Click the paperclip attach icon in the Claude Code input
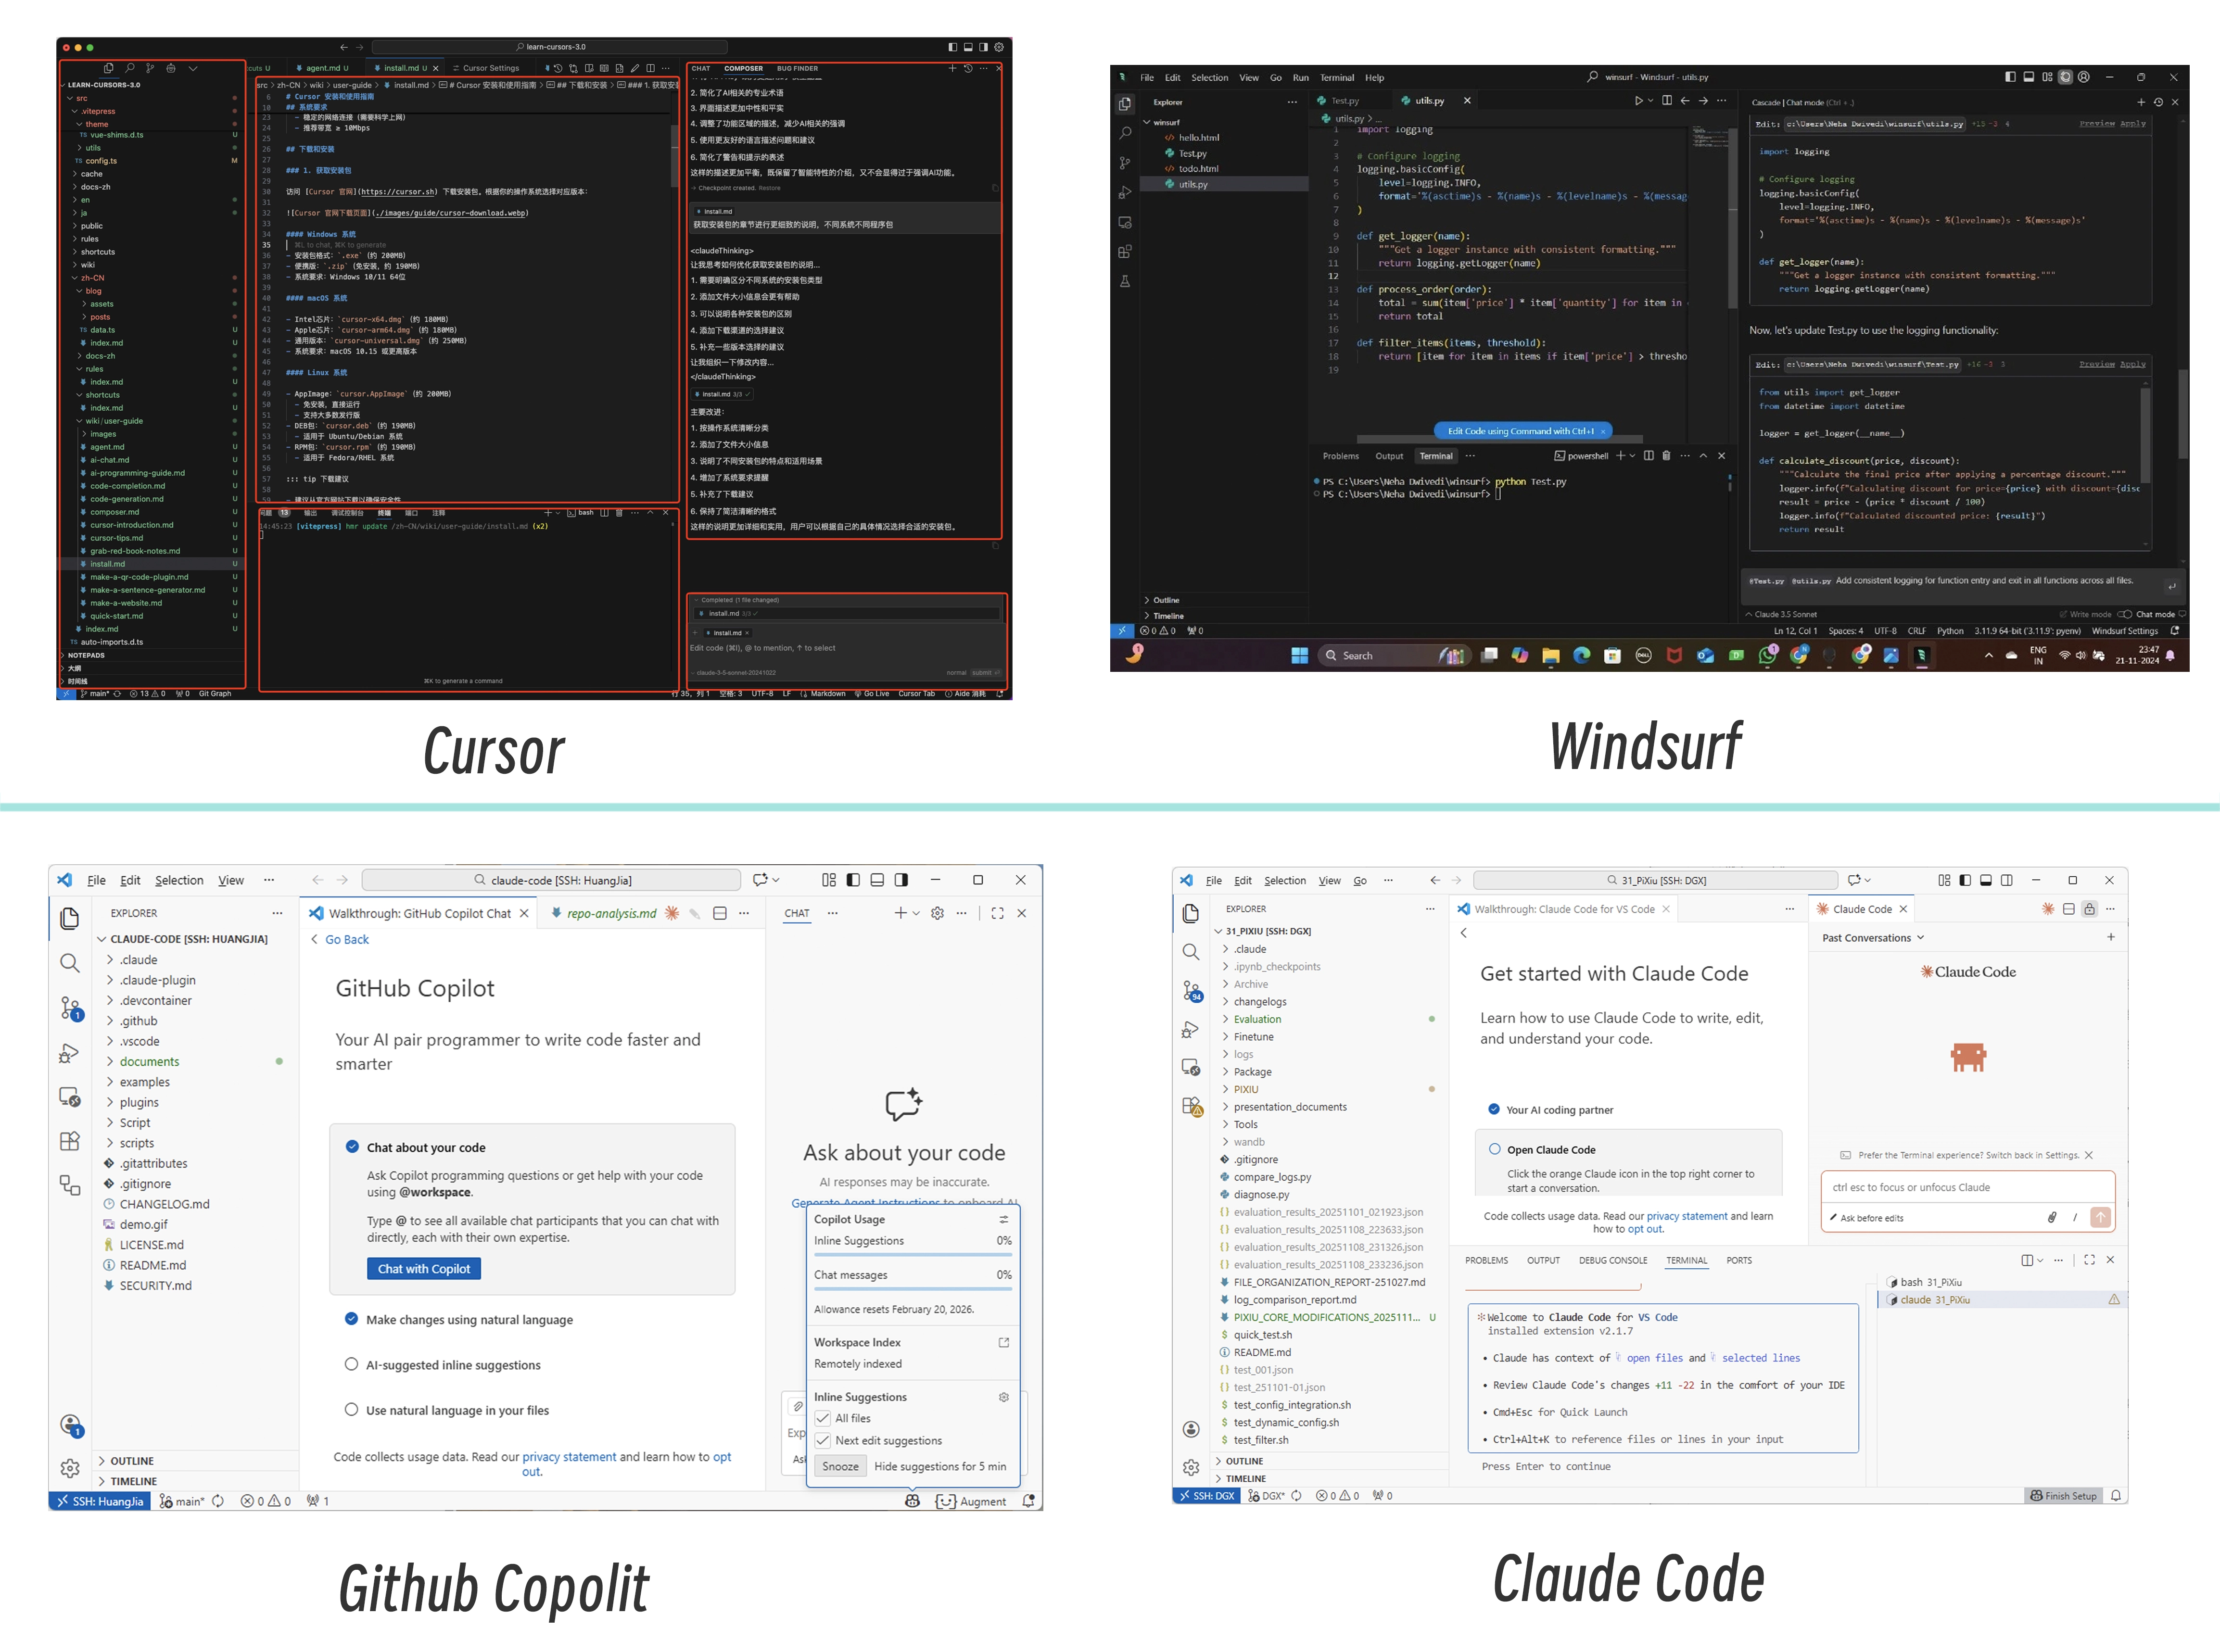This screenshot has height=1652, width=2220. [2052, 1217]
